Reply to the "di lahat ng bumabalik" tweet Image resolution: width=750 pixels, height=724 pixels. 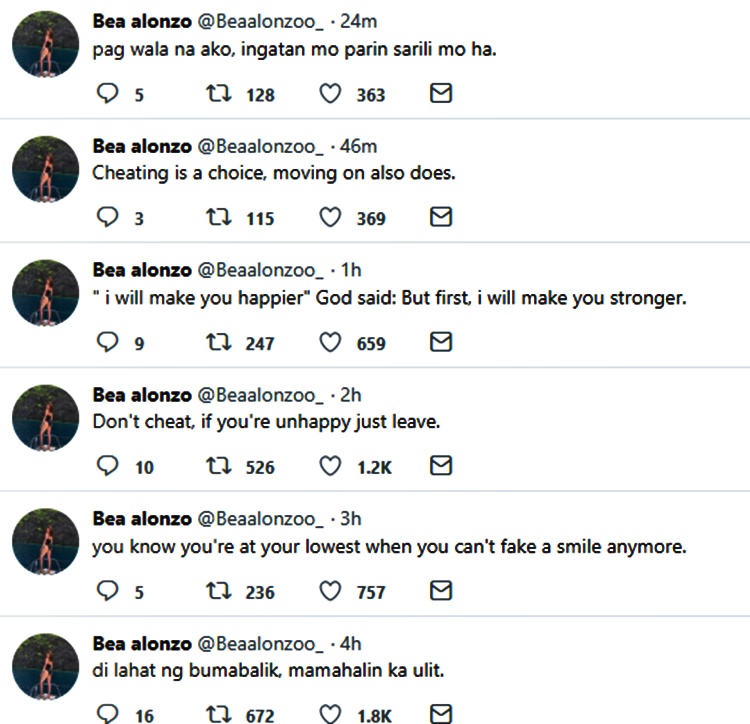(x=107, y=714)
